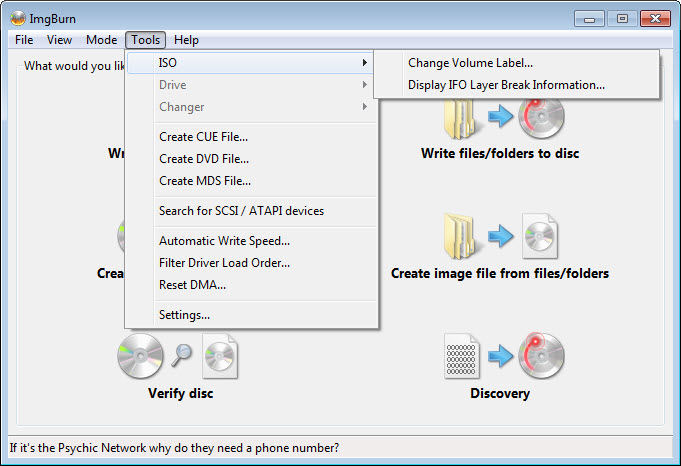Click the burning disc icon above Discovery
The width and height of the screenshot is (681, 466).
point(541,356)
